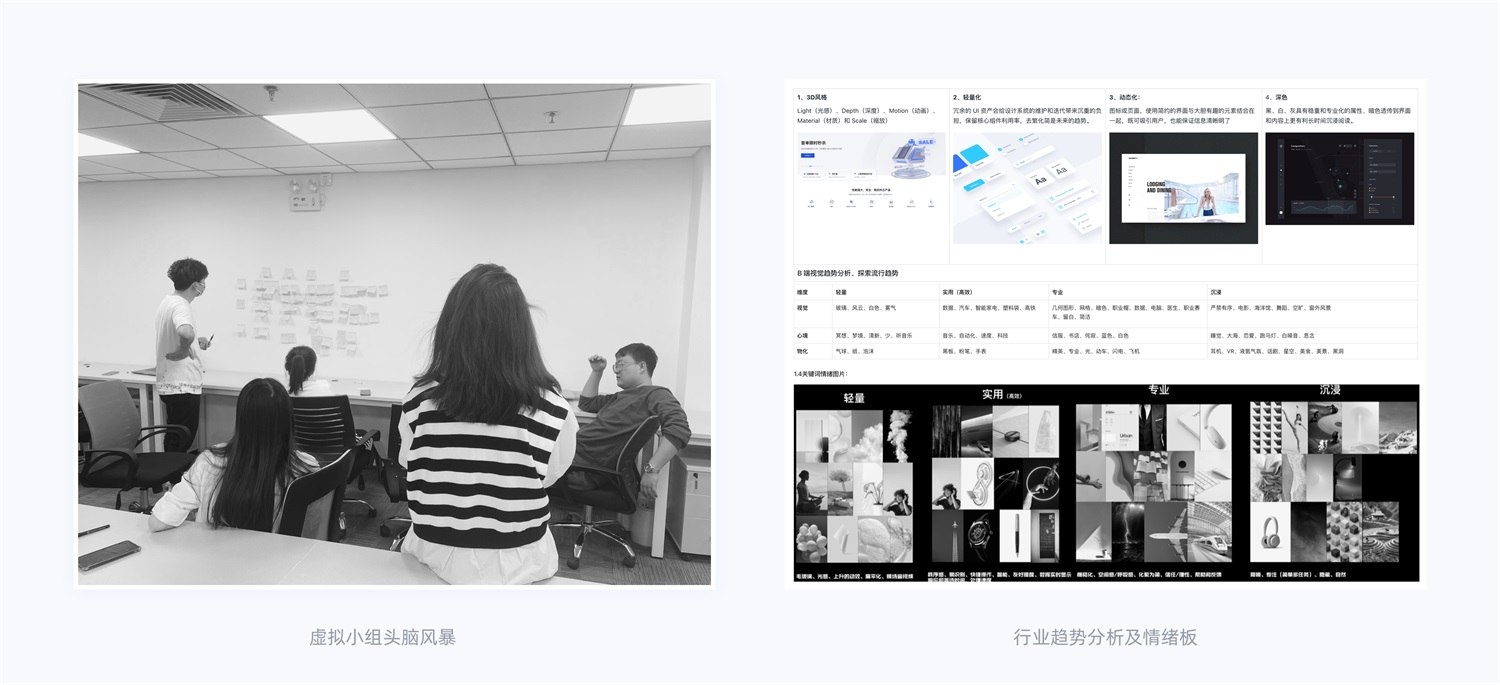Select the heading 4、深色

pos(1276,97)
